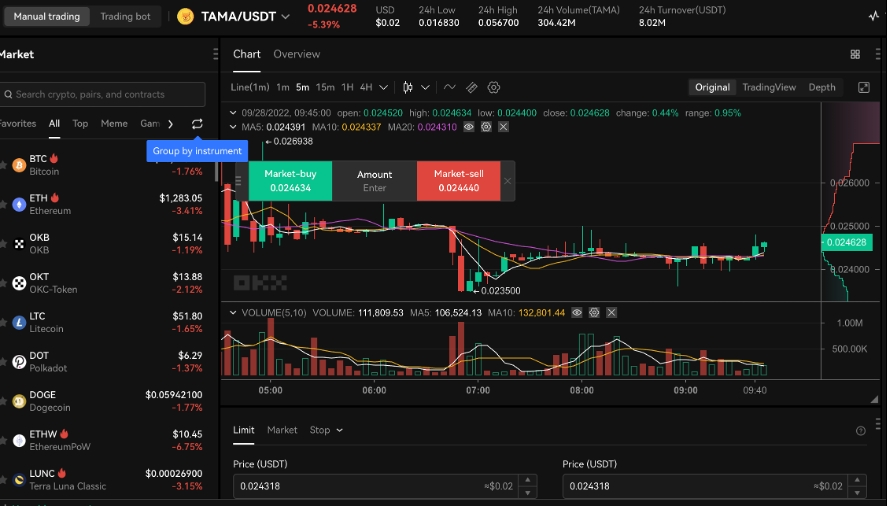Open TAMA/USDT pair dropdown
Viewport: 887px width, 506px height.
point(286,17)
